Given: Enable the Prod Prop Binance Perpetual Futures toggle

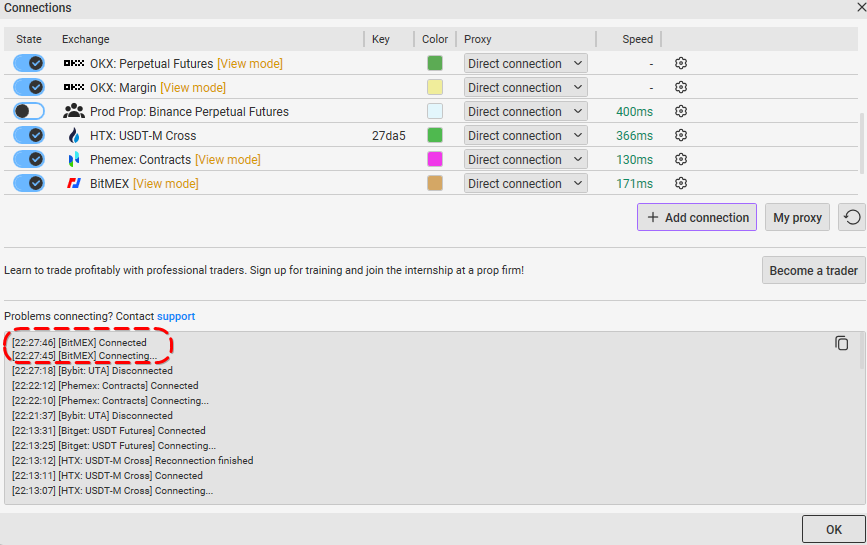Looking at the screenshot, I should (x=29, y=111).
